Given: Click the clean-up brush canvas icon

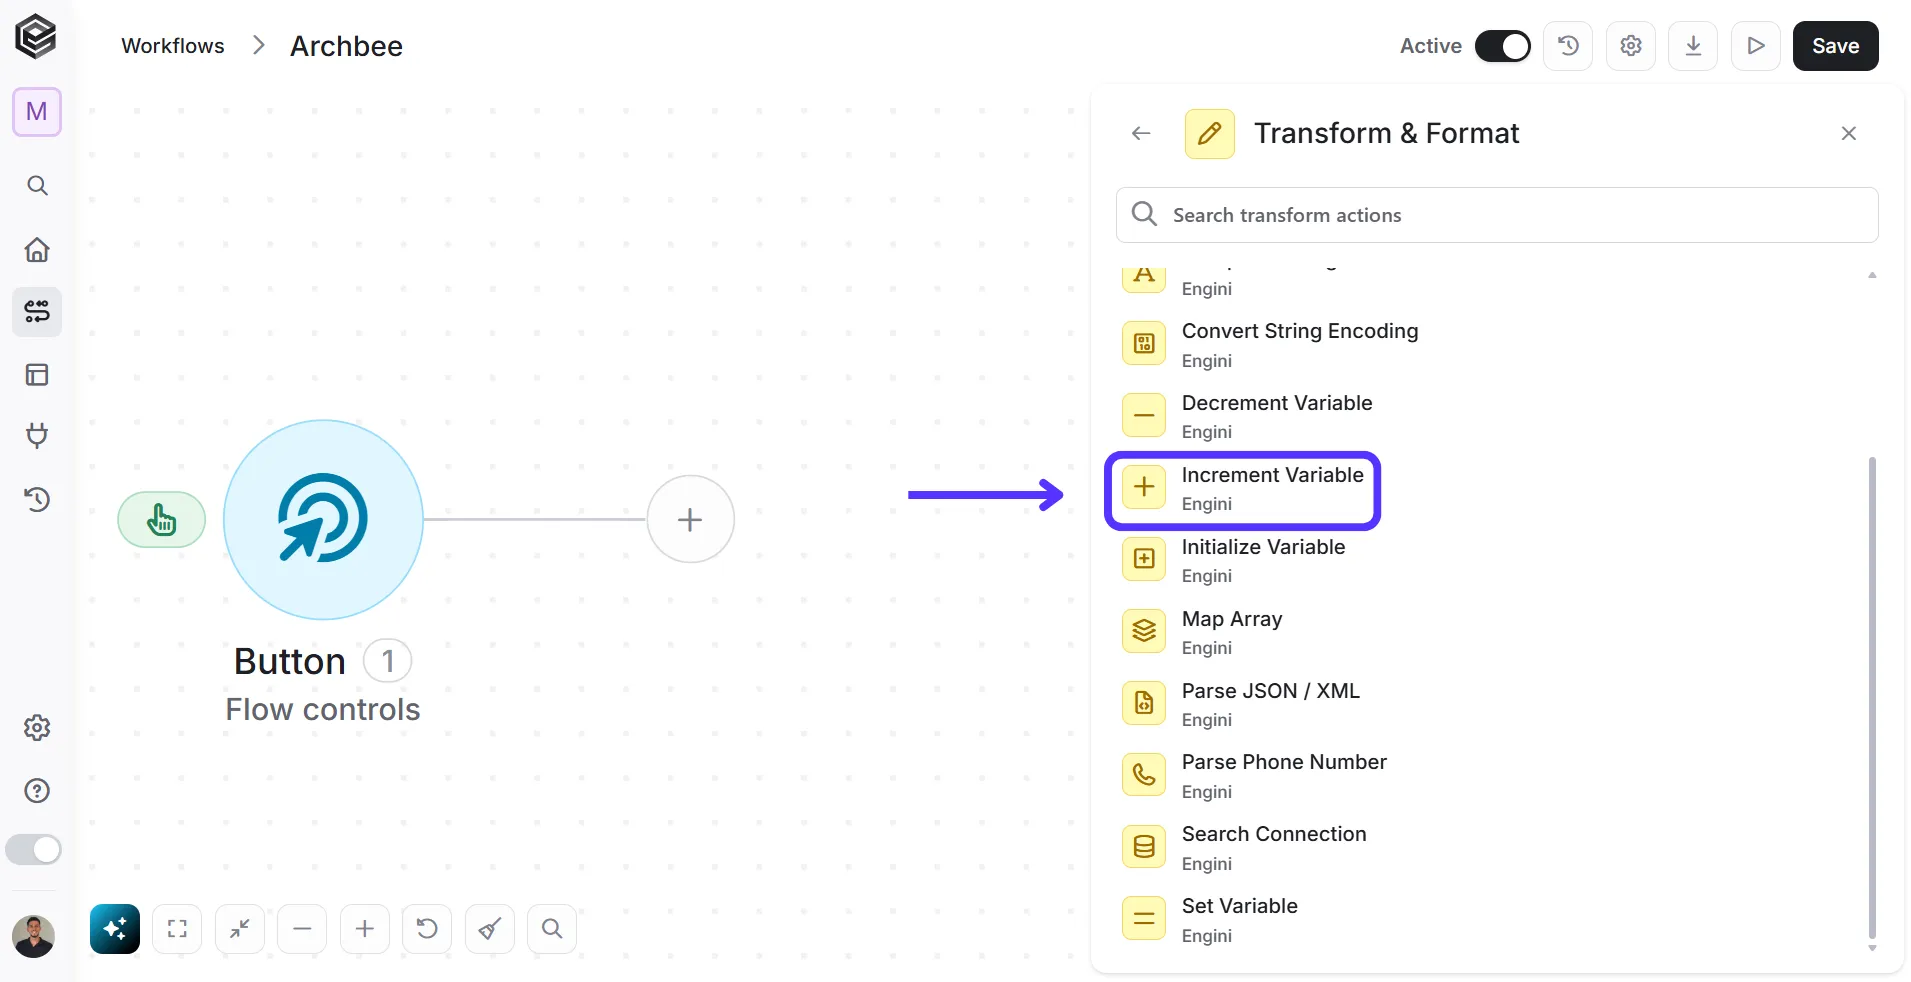Looking at the screenshot, I should 490,929.
